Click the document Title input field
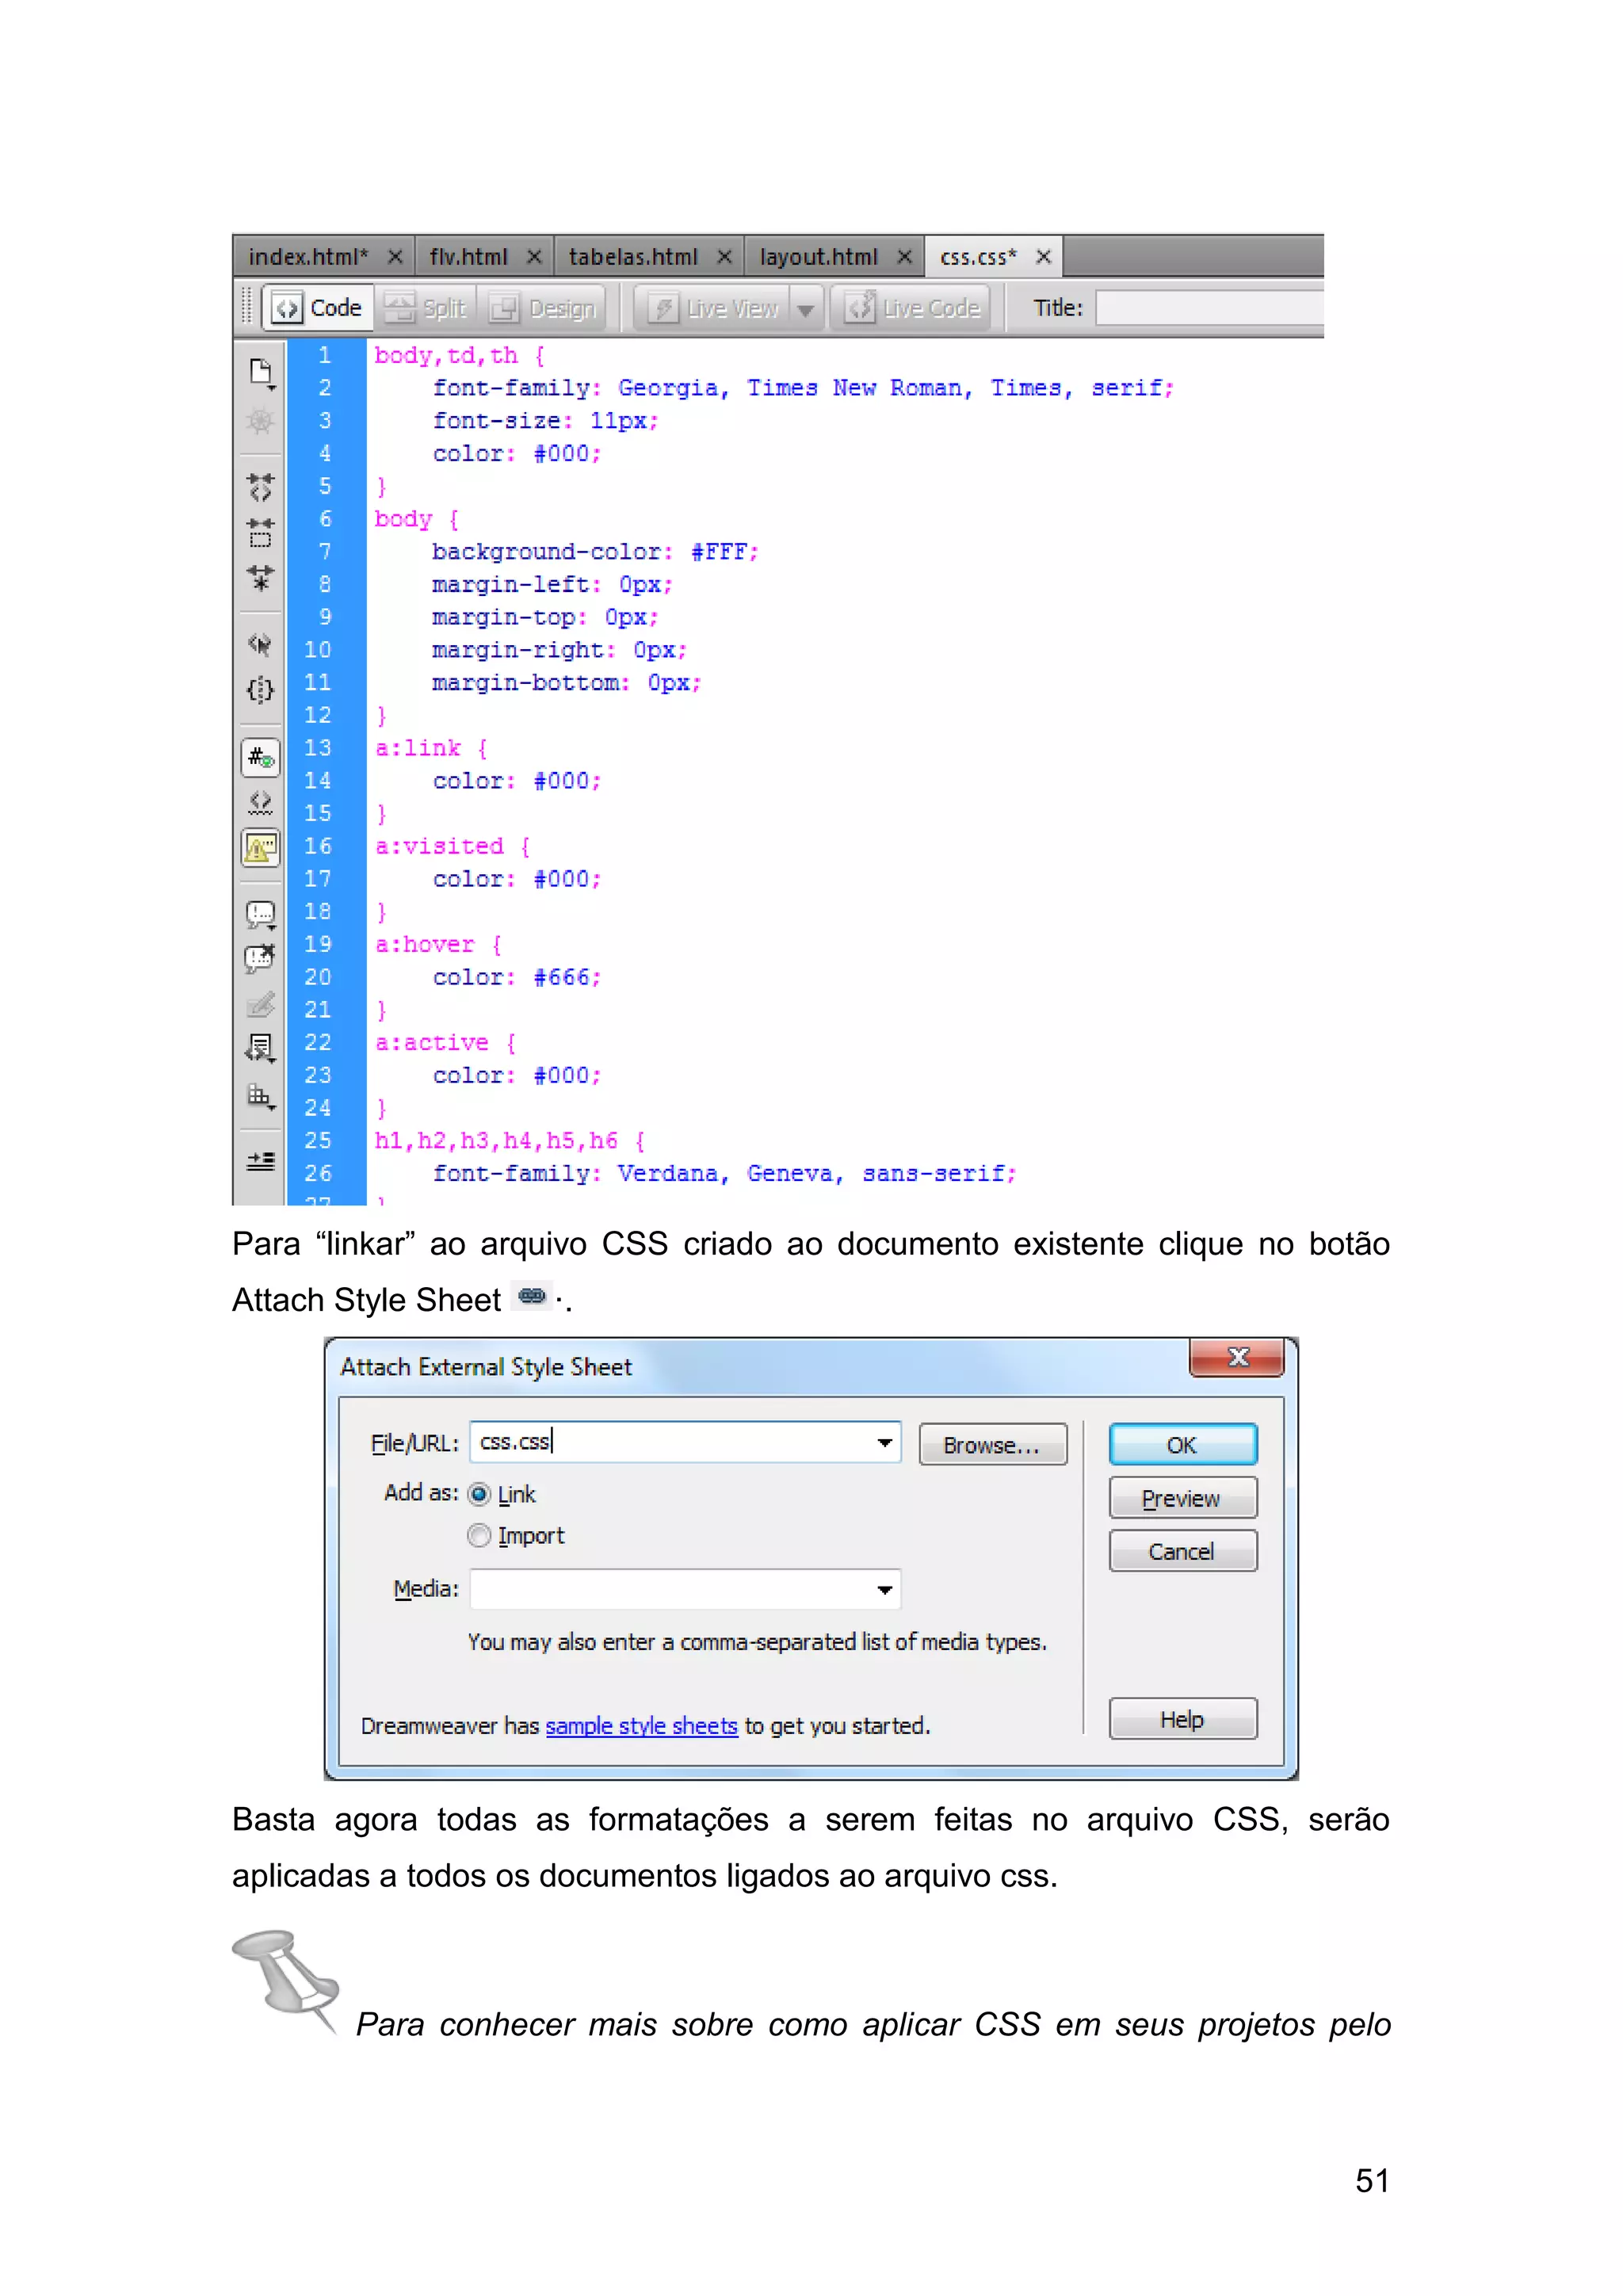 click(x=1209, y=308)
